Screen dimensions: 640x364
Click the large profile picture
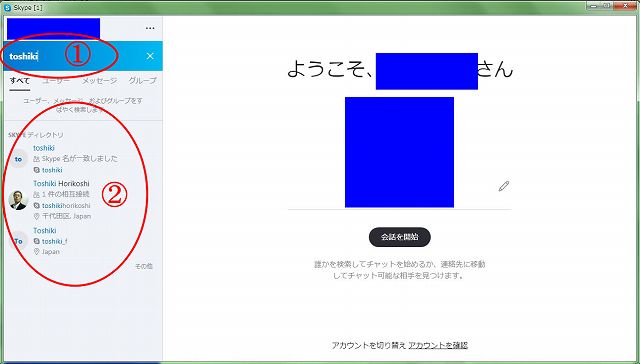click(399, 152)
